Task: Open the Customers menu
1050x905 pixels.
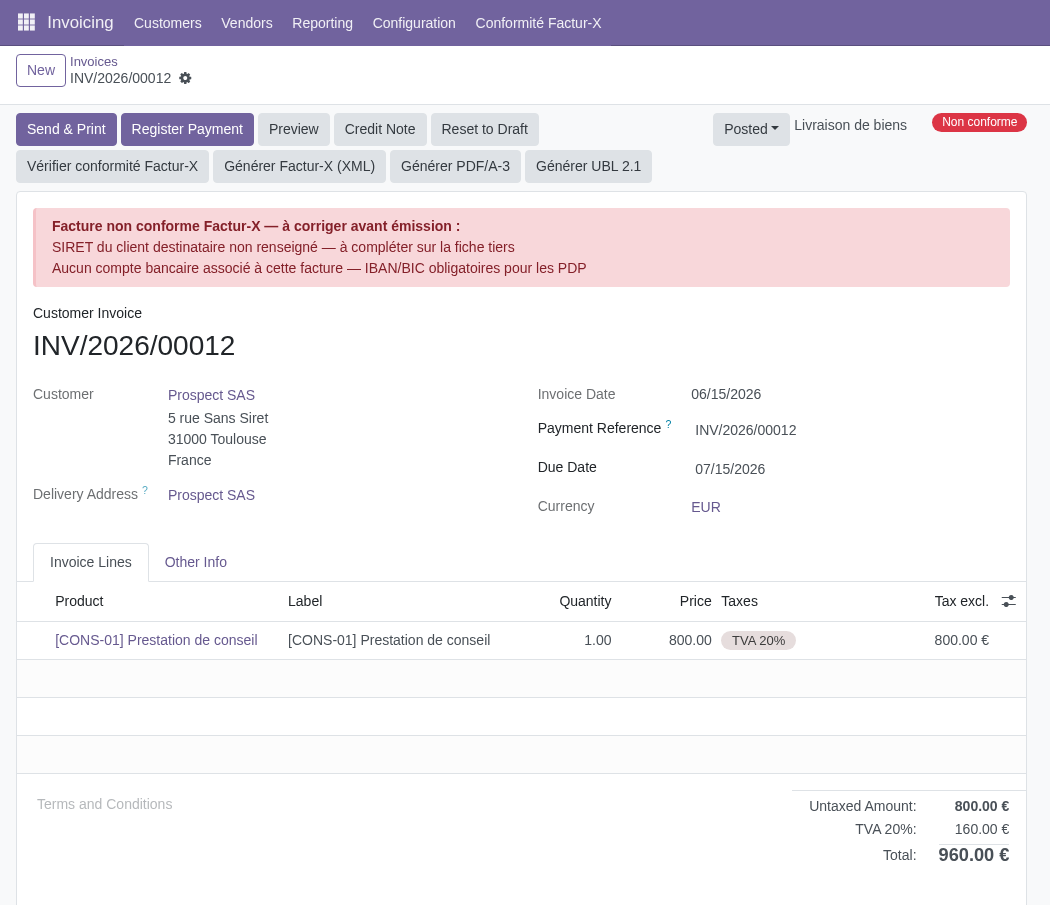Action: click(x=167, y=23)
